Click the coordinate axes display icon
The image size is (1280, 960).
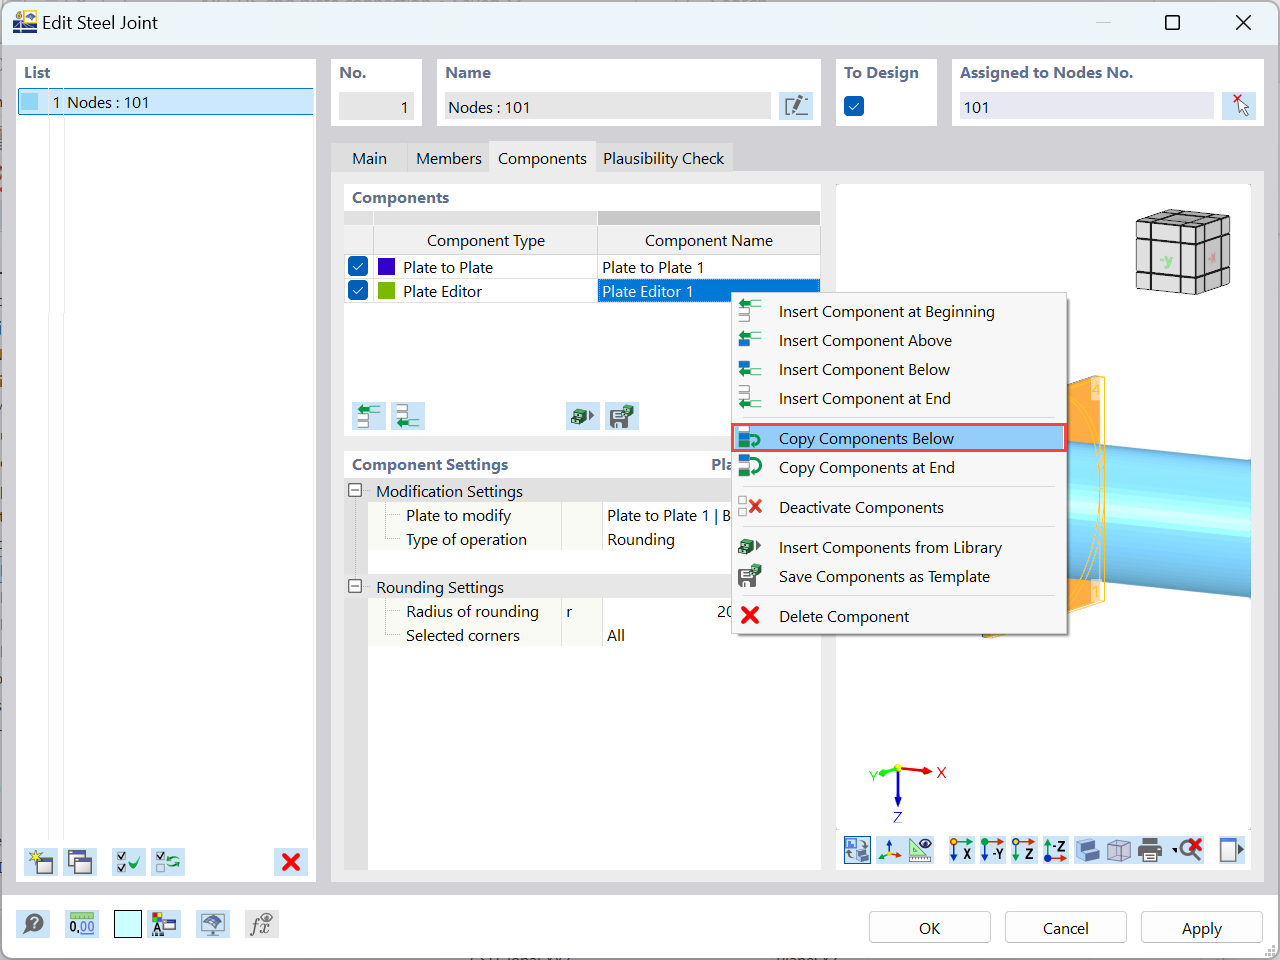coord(889,850)
